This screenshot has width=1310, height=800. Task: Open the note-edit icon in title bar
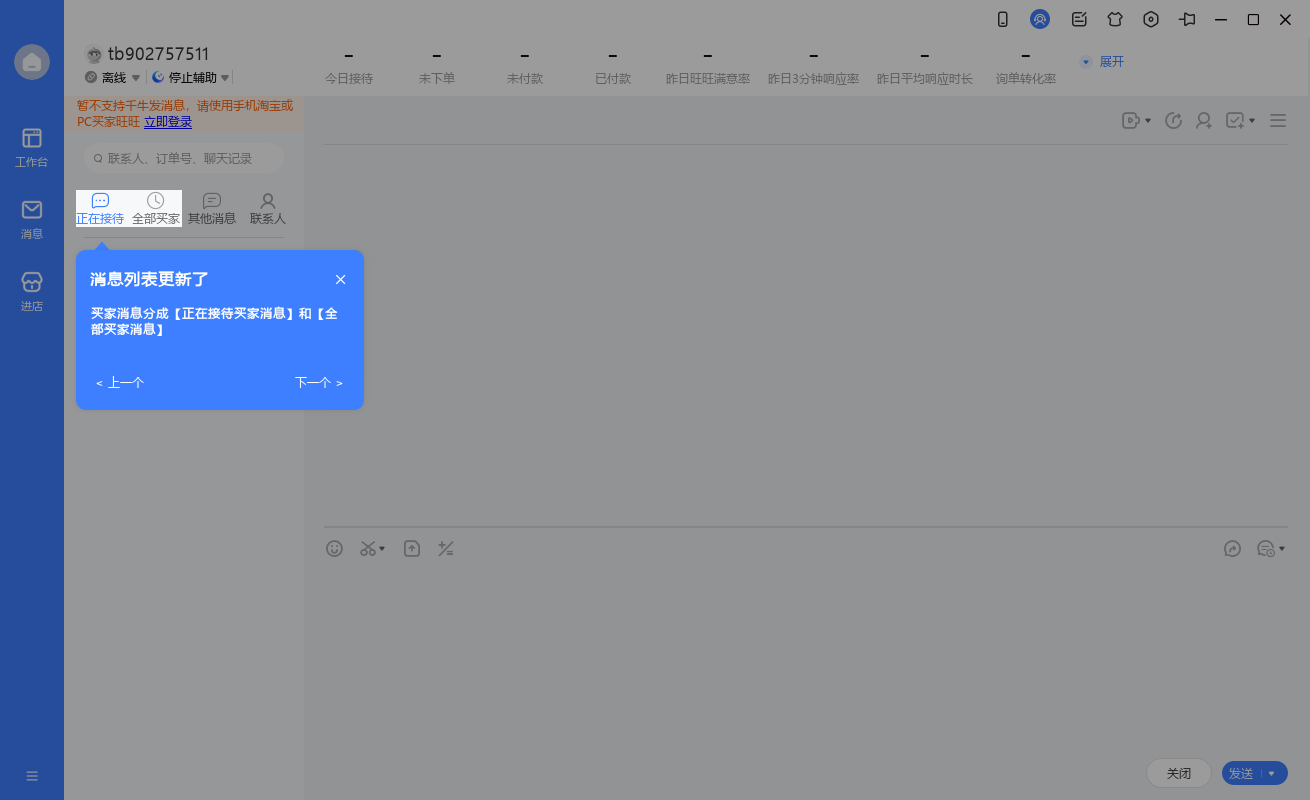[1079, 19]
